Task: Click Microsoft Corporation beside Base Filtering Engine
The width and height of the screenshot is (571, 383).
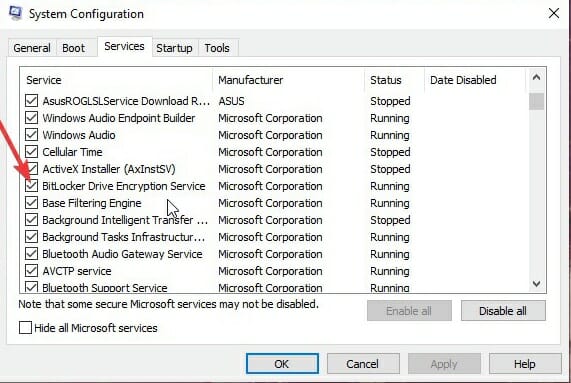Action: [270, 203]
